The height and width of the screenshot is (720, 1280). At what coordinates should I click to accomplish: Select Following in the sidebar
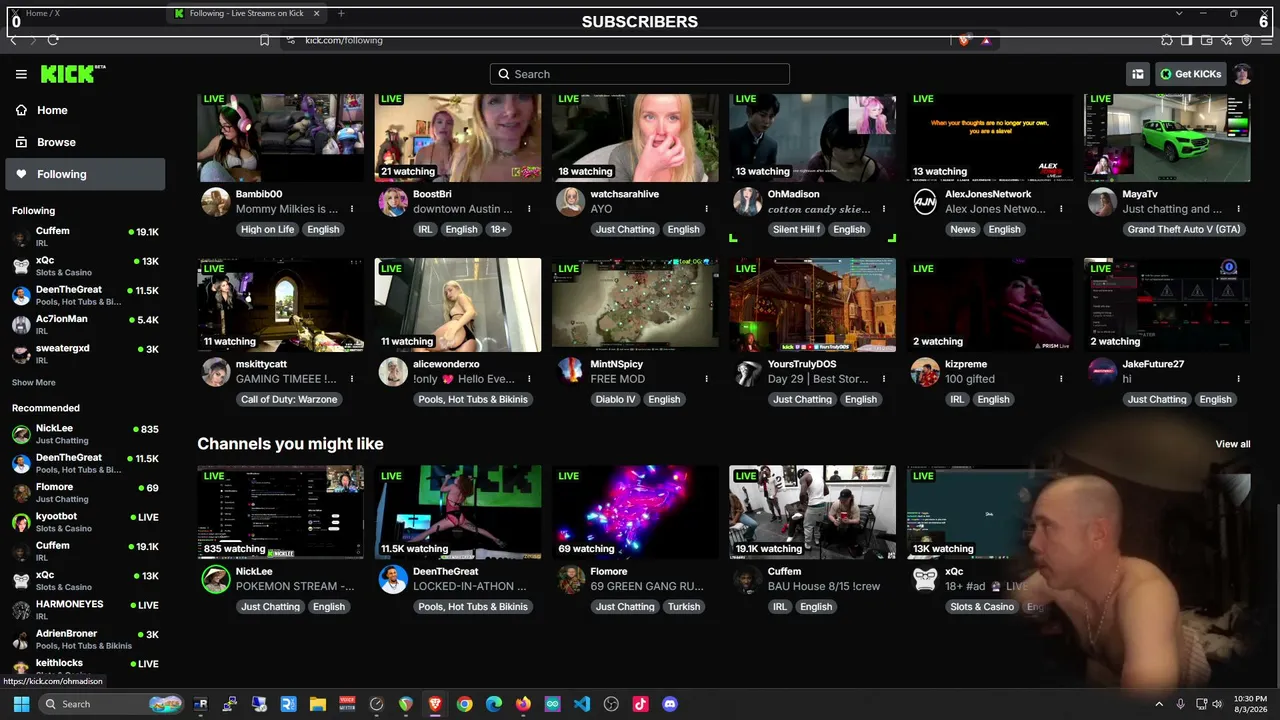pos(85,174)
